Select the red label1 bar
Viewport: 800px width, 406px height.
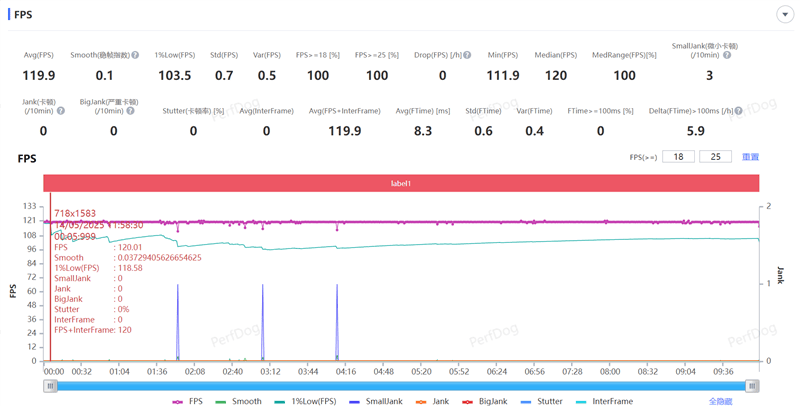click(x=401, y=183)
